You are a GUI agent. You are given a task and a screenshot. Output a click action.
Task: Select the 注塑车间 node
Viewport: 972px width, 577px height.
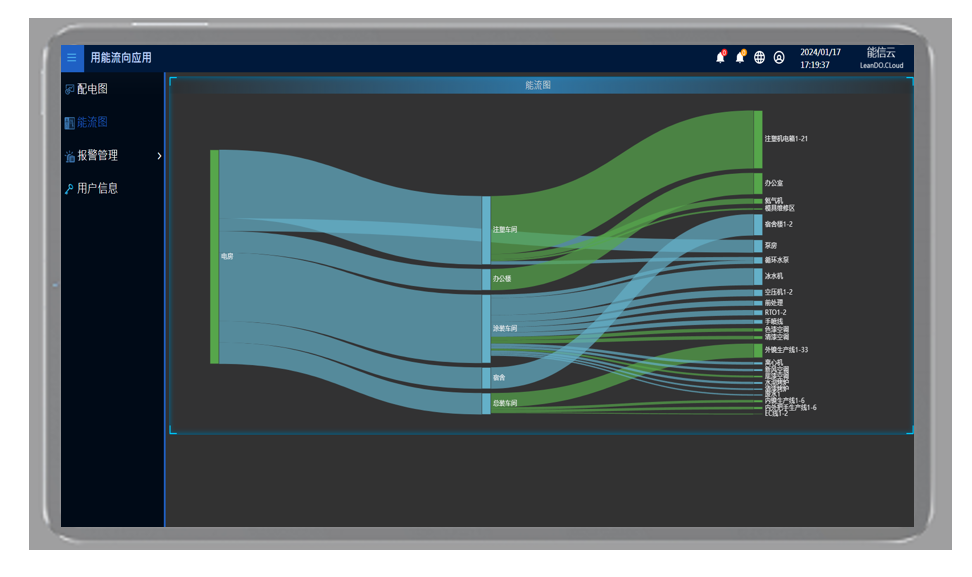tap(486, 230)
